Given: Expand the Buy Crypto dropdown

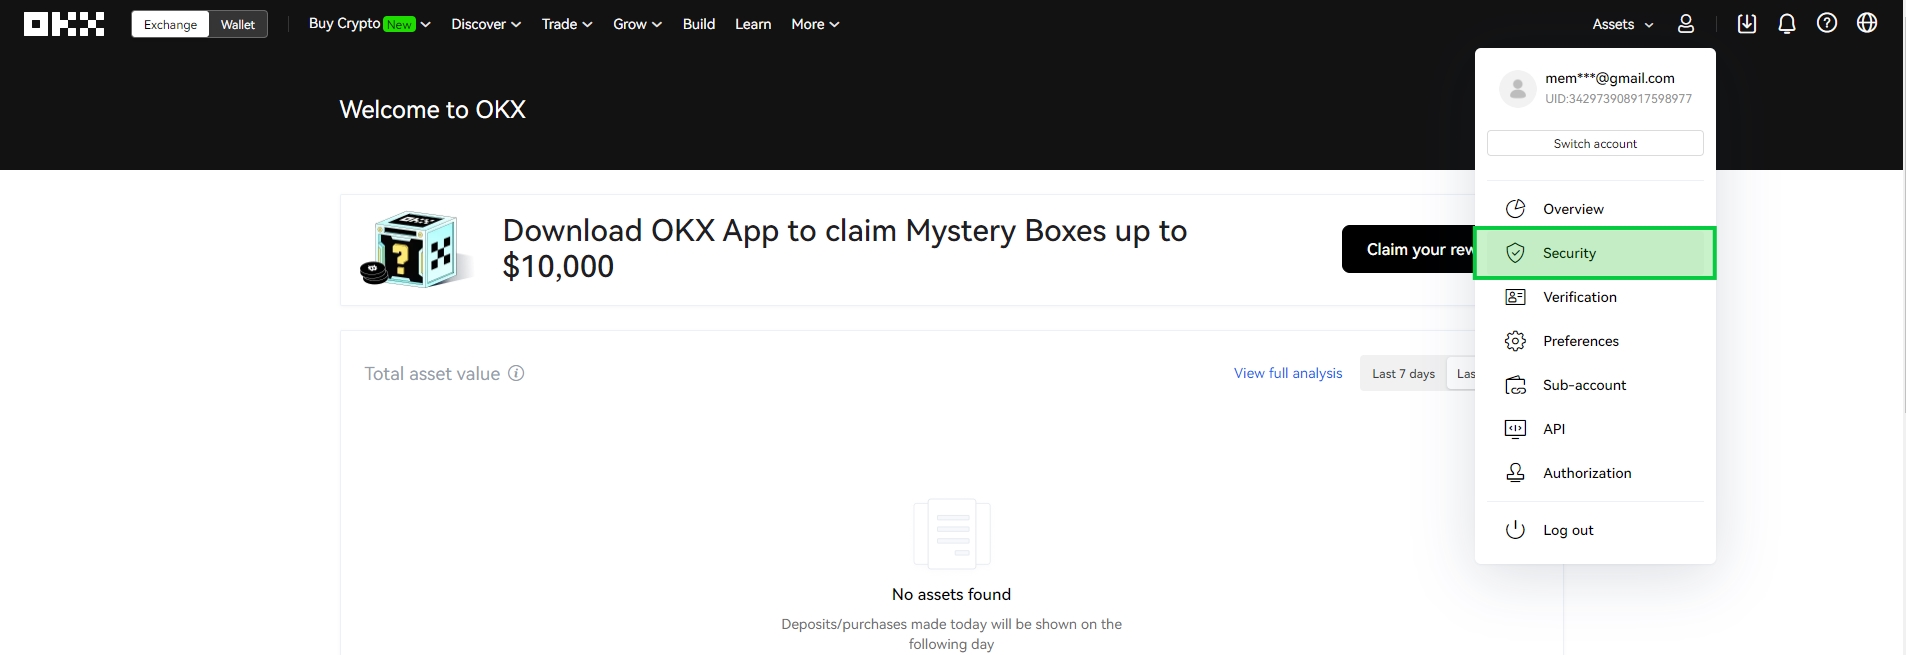Looking at the screenshot, I should click(370, 24).
